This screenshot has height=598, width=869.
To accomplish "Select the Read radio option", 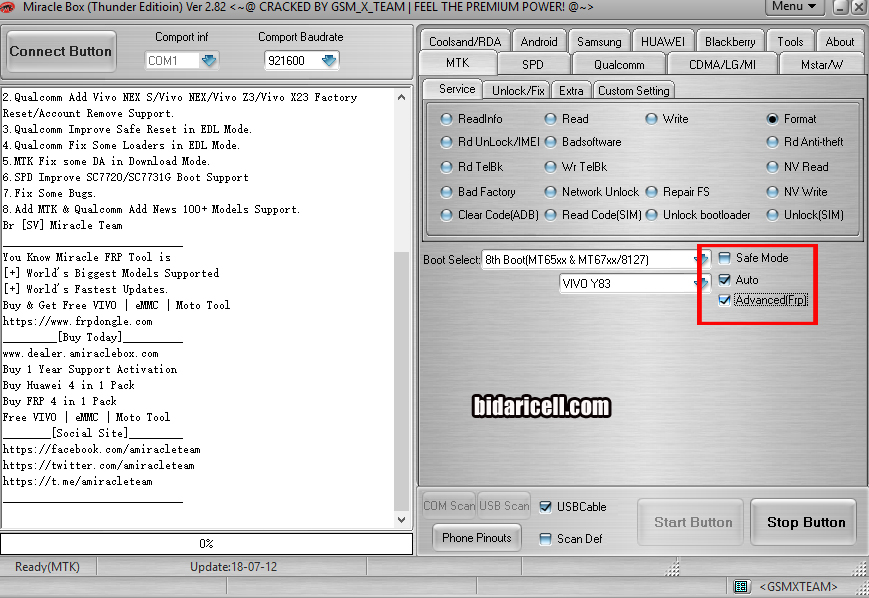I will pos(566,119).
